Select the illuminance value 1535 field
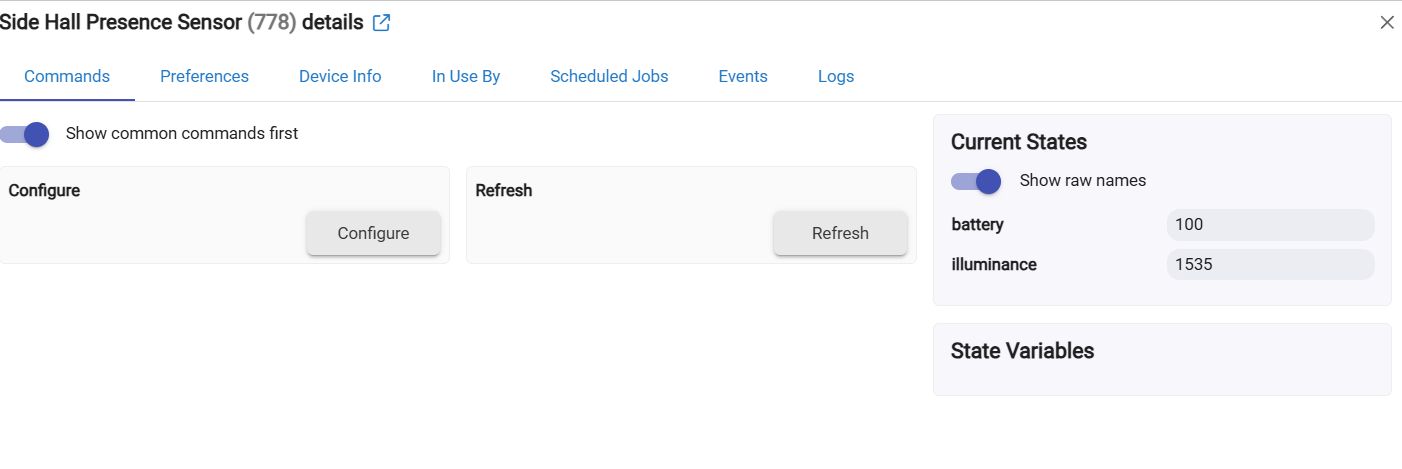 tap(1270, 265)
